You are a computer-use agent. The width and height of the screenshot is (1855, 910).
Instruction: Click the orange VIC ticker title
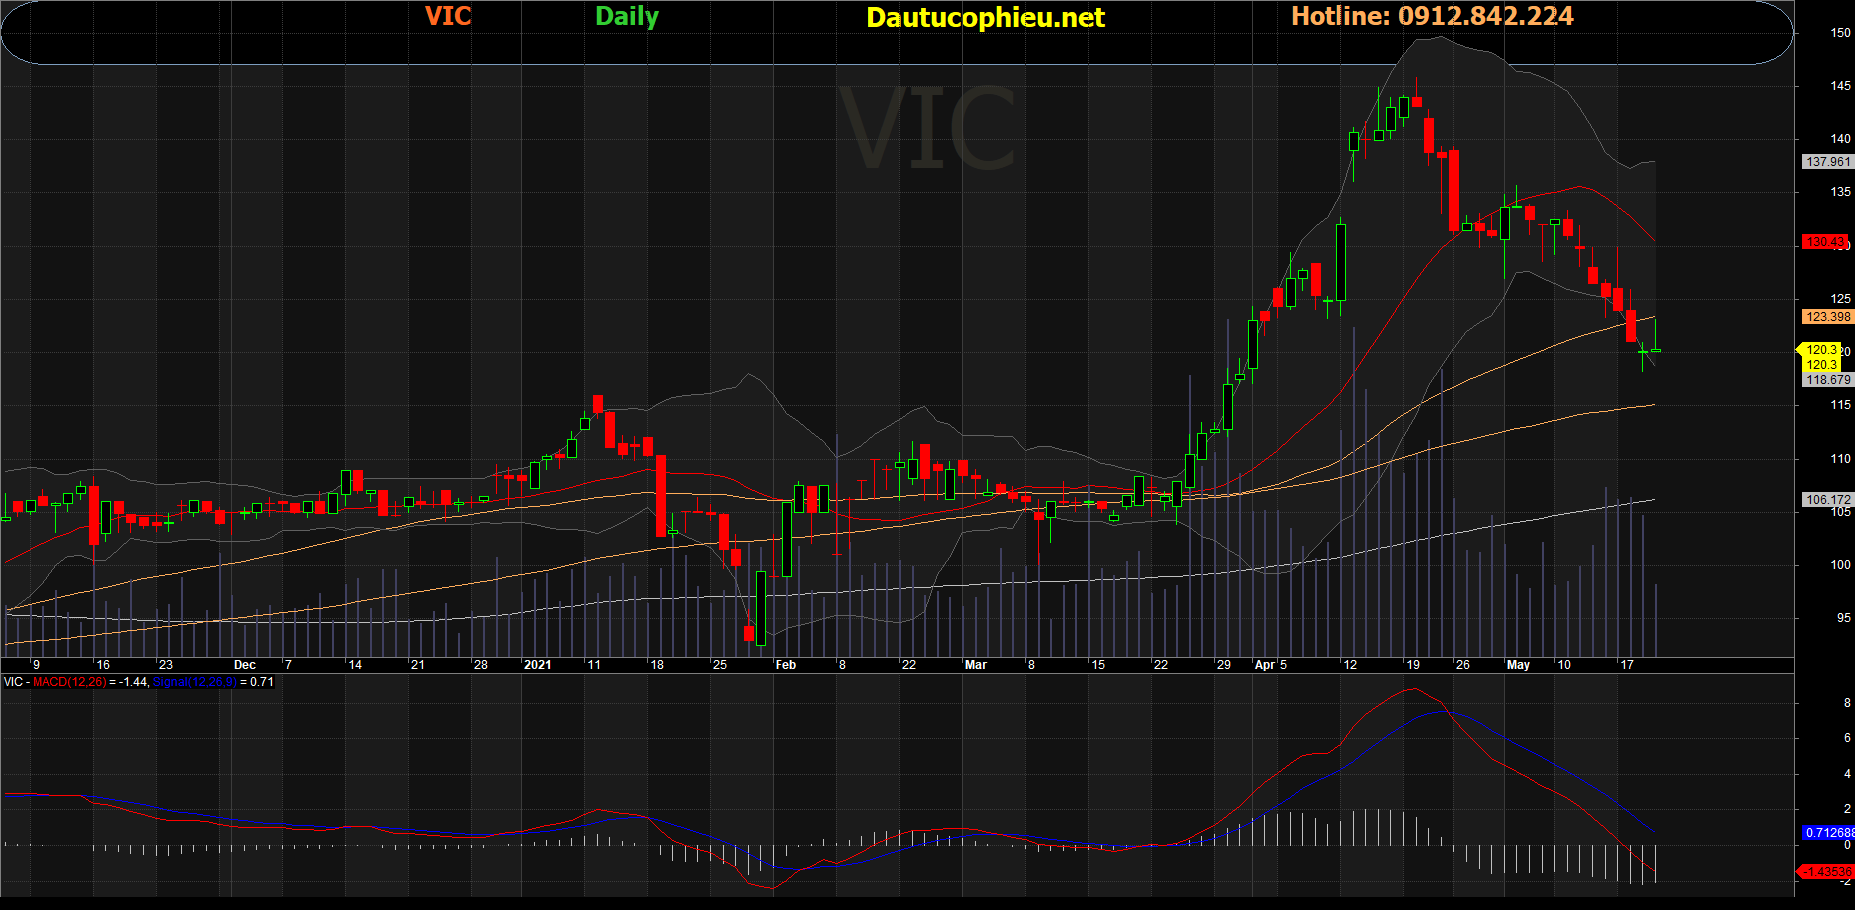(447, 16)
